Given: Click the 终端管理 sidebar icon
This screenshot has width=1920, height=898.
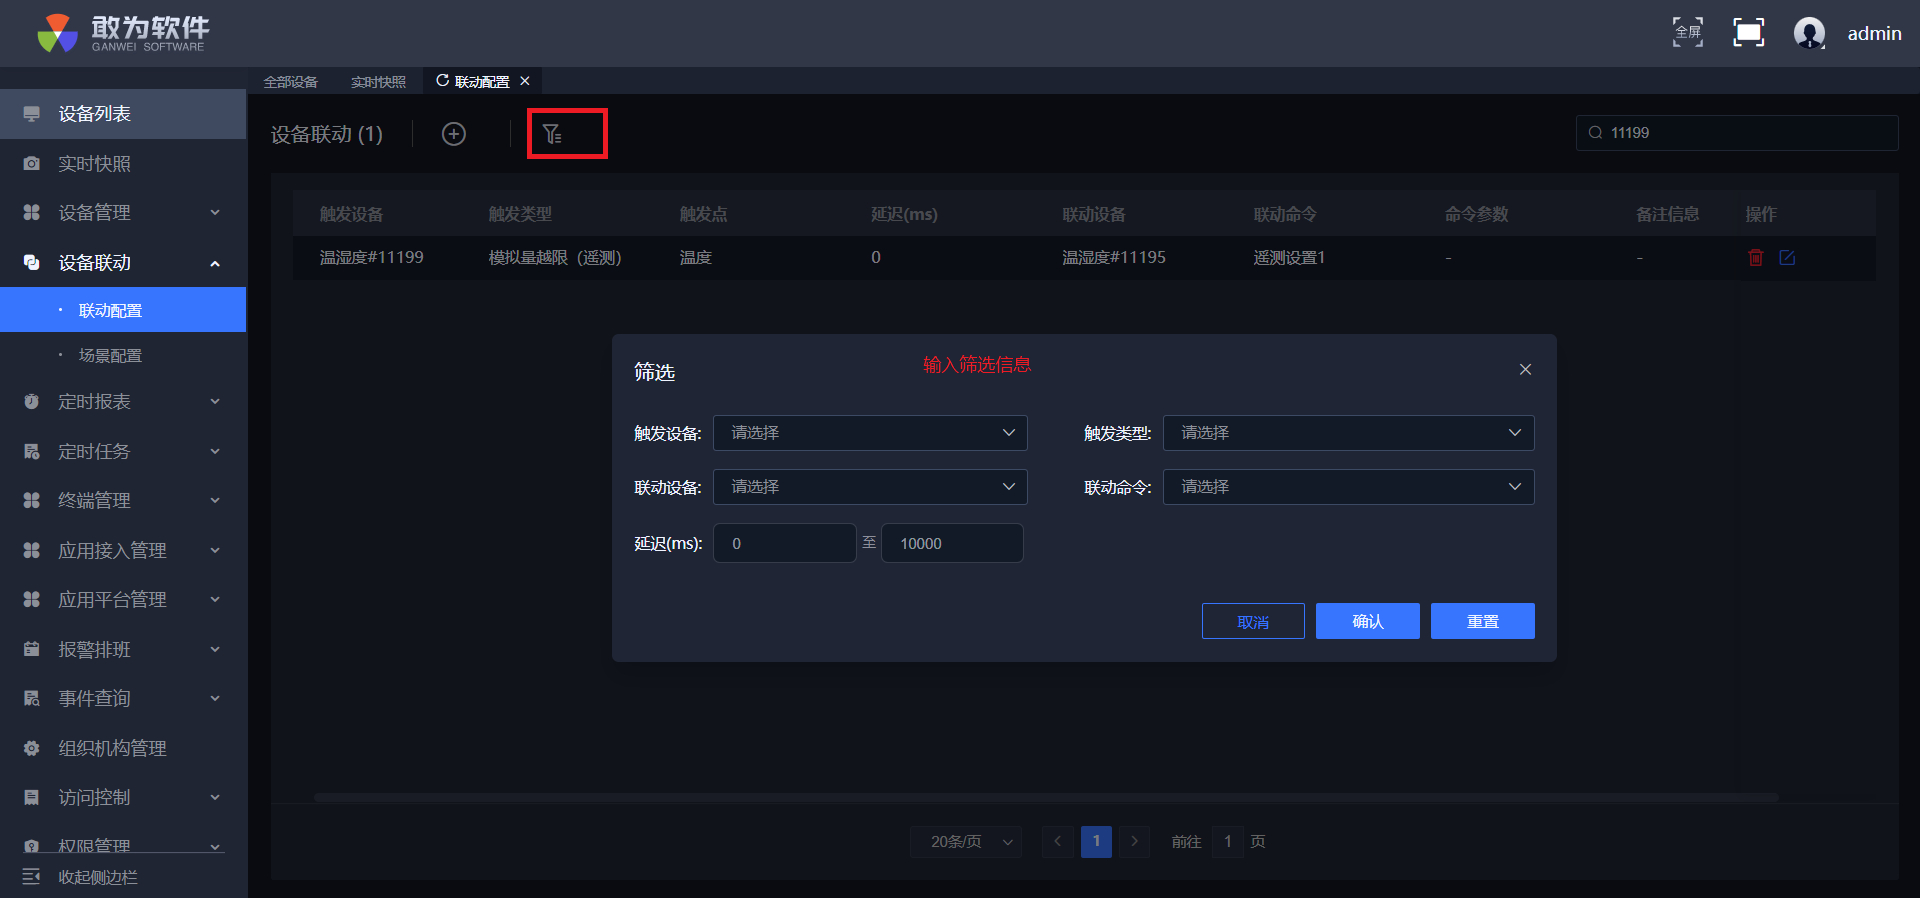Looking at the screenshot, I should 32,500.
